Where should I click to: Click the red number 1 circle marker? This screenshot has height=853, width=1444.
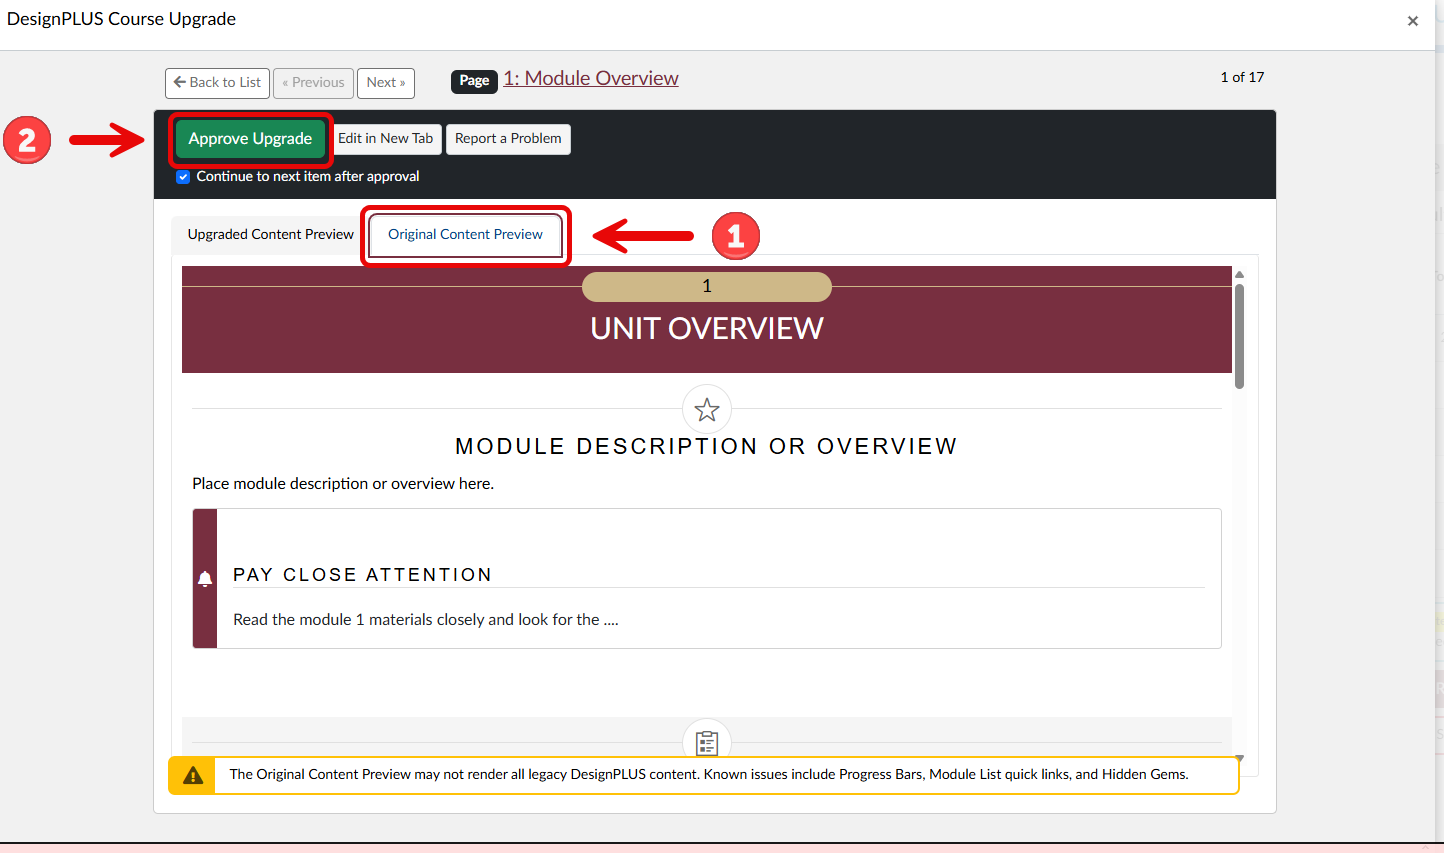pyautogui.click(x=736, y=236)
